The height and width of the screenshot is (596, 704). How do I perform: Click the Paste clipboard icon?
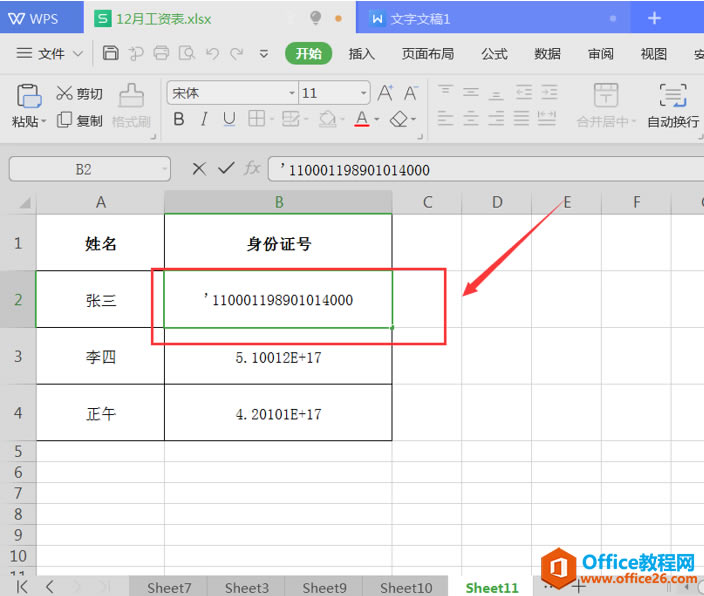[29, 96]
